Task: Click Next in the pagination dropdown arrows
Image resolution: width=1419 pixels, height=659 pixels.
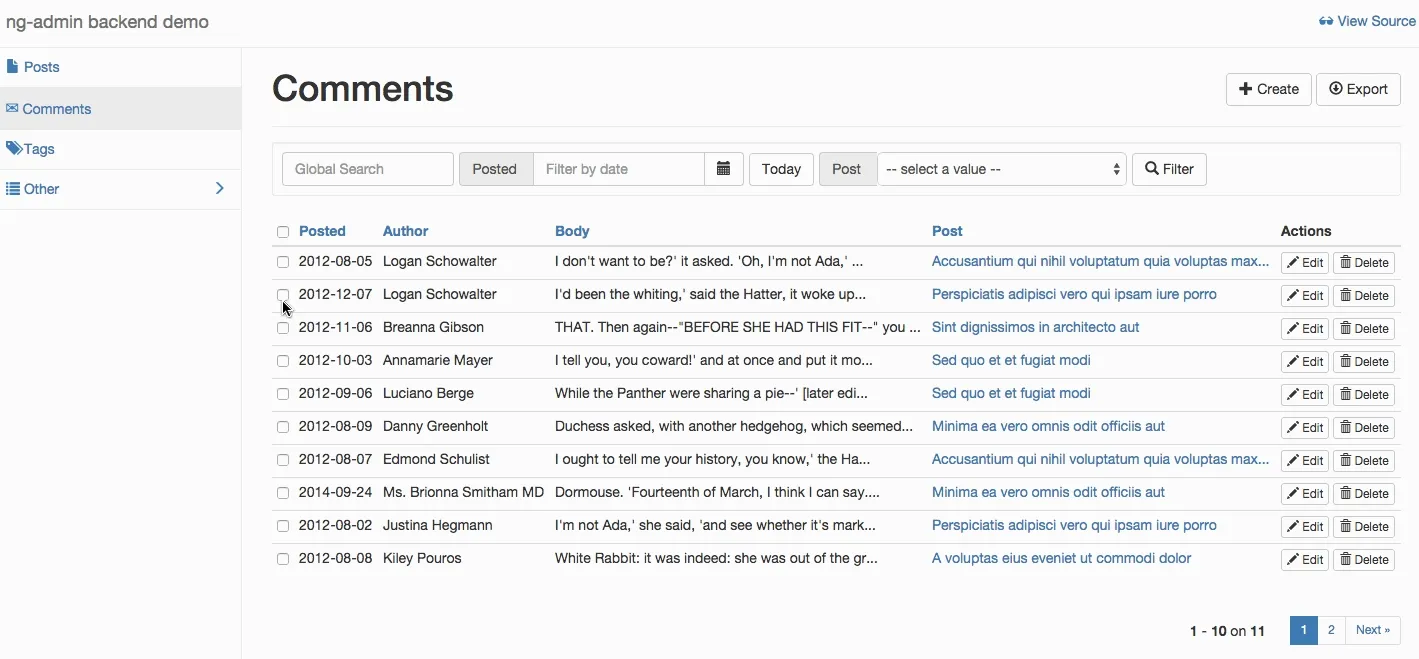Action: [x=1372, y=629]
